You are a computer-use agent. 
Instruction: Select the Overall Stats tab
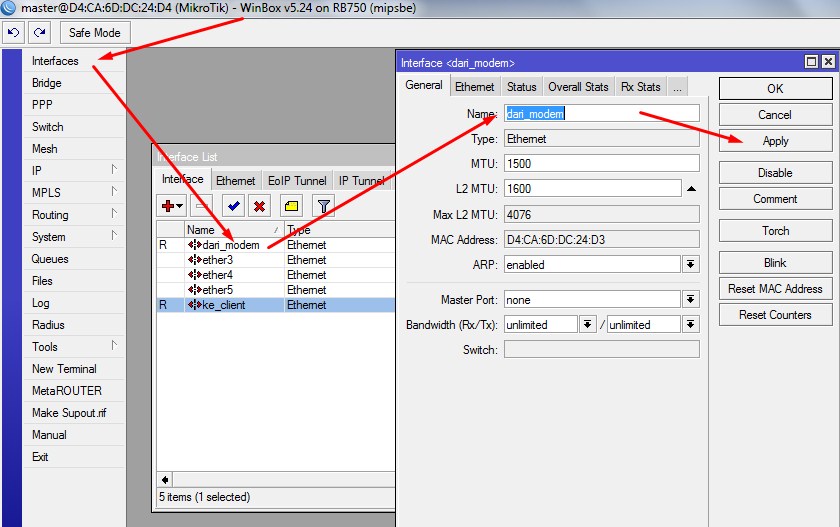(578, 87)
